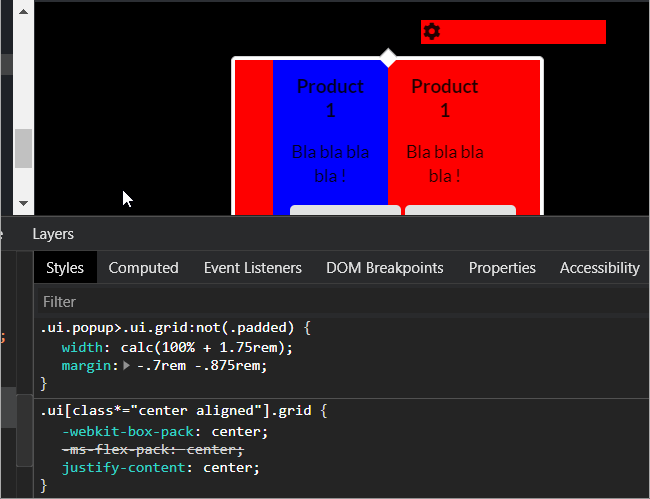Click the center aligned grid selector

pyautogui.click(x=176, y=411)
